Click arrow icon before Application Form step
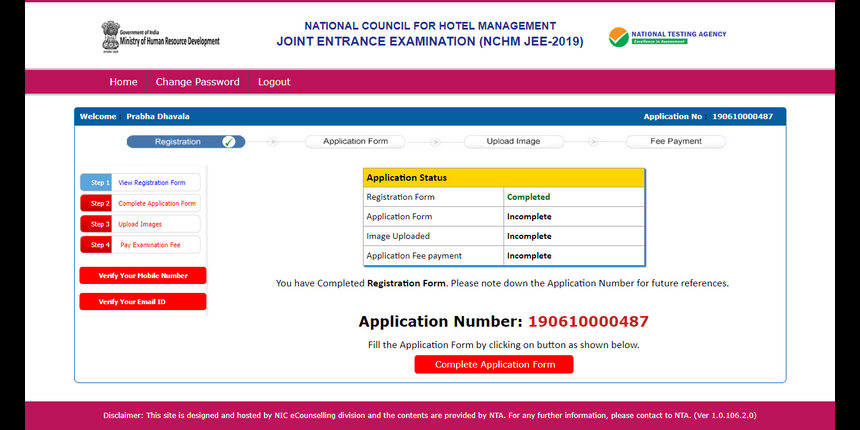 pos(273,142)
